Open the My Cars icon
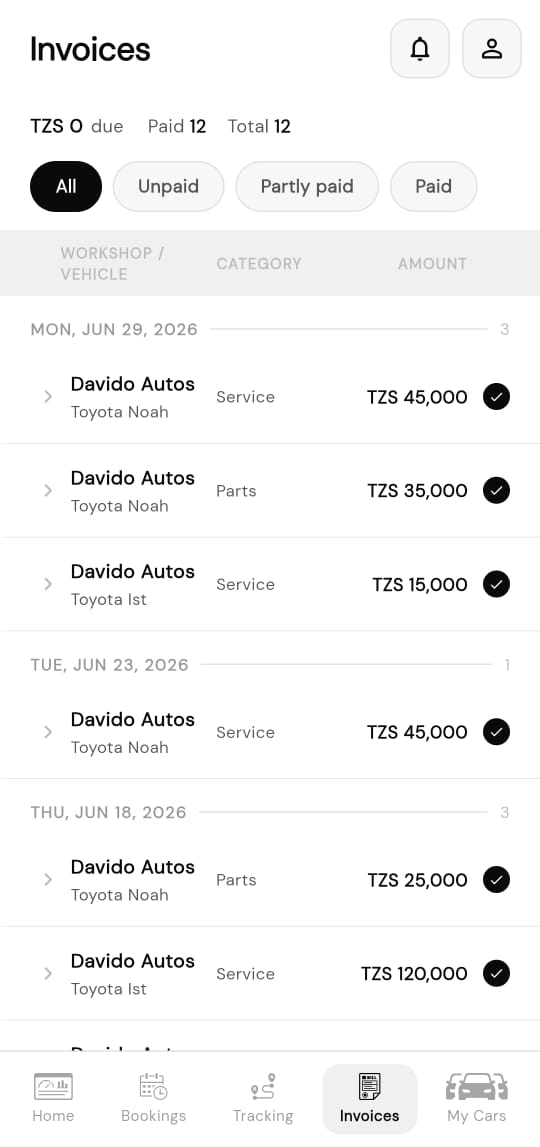This screenshot has width=540, height=1147. click(476, 1086)
